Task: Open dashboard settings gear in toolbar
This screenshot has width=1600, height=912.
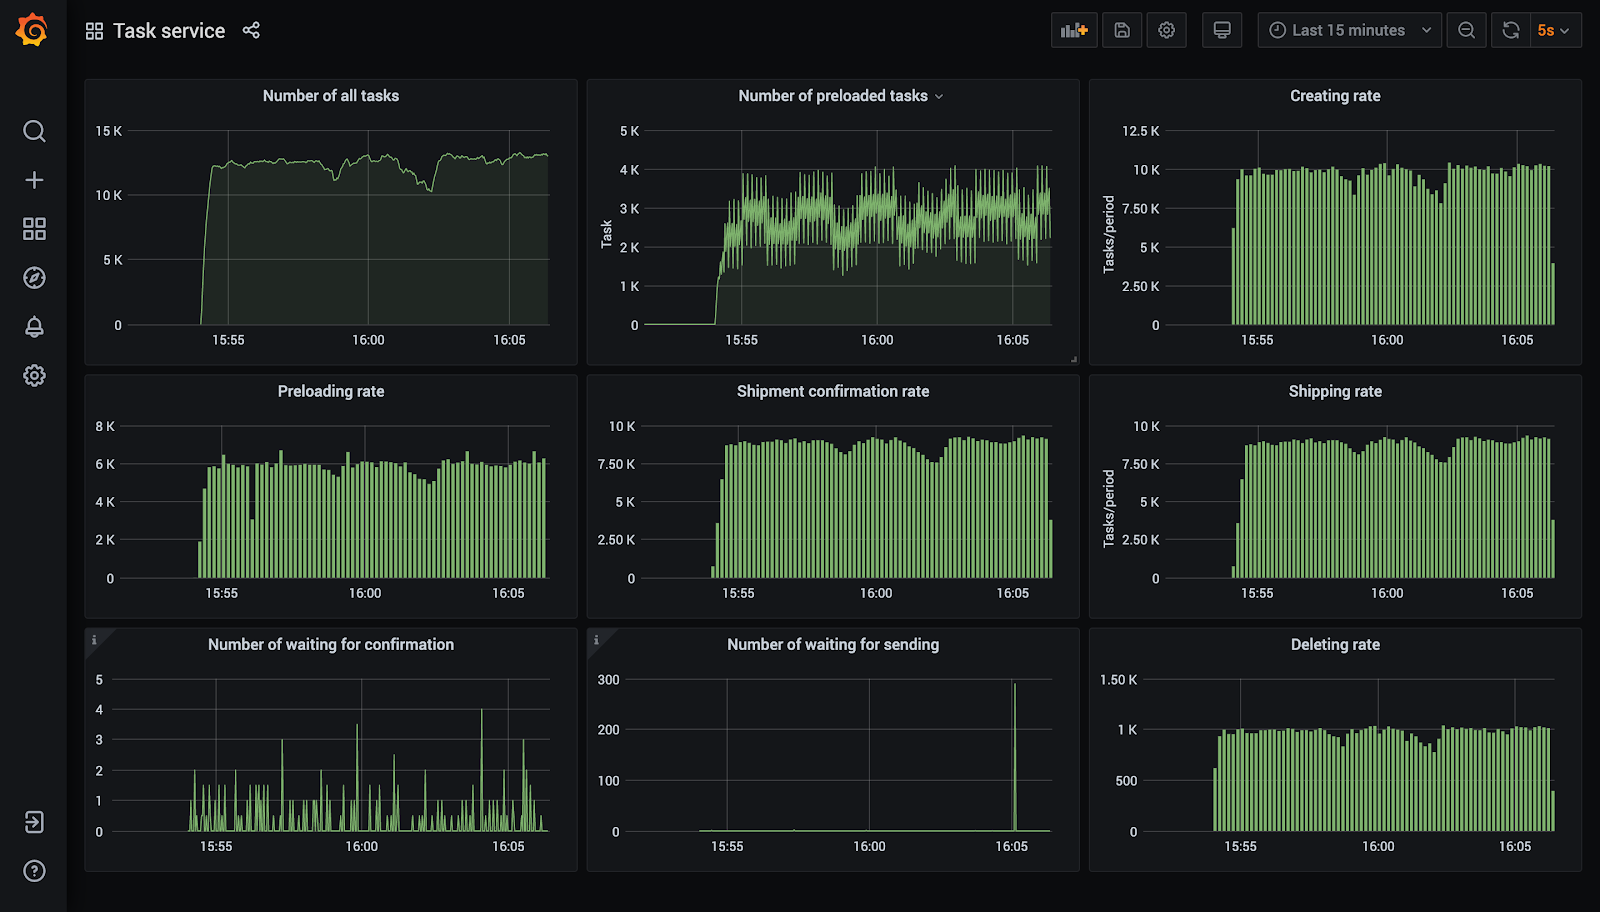Action: click(1166, 30)
